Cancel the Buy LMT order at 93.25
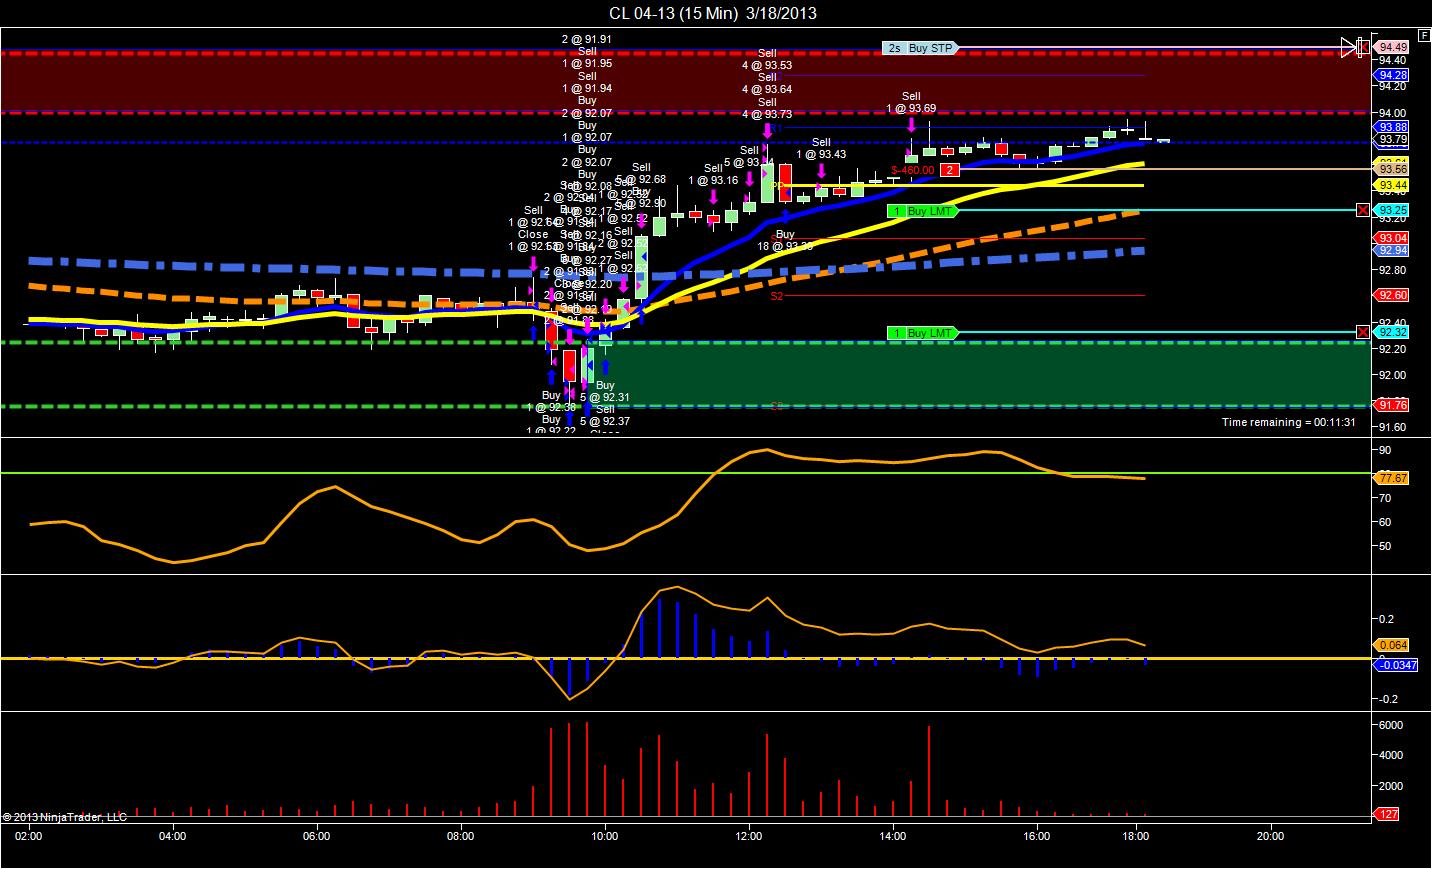 (1363, 210)
